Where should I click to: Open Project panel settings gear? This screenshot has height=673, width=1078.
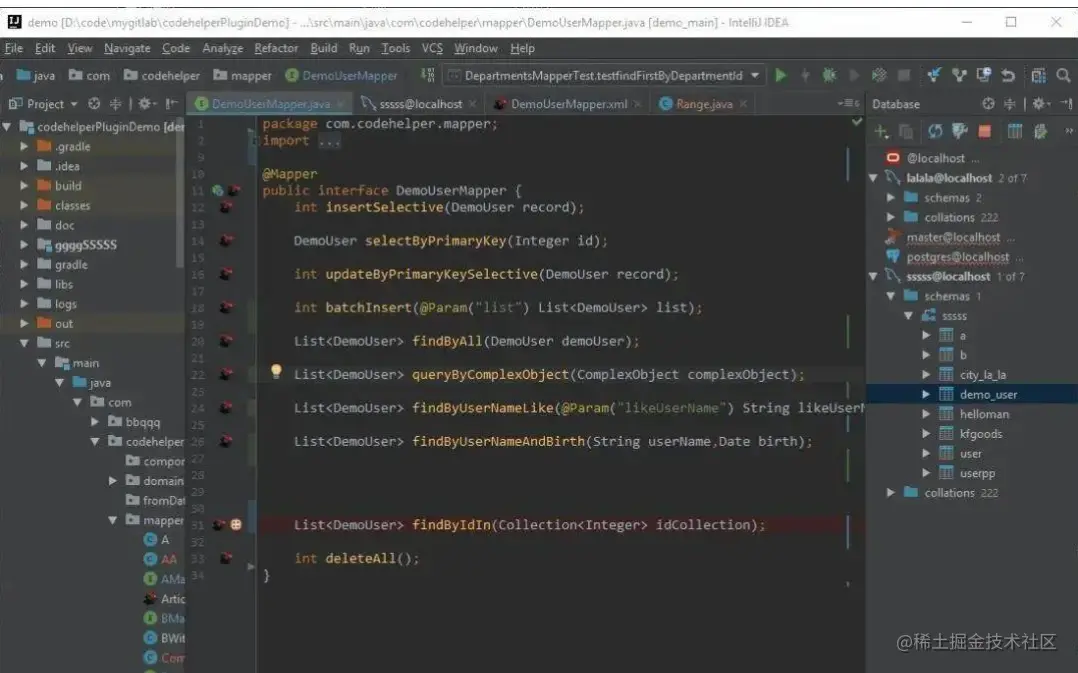[146, 104]
